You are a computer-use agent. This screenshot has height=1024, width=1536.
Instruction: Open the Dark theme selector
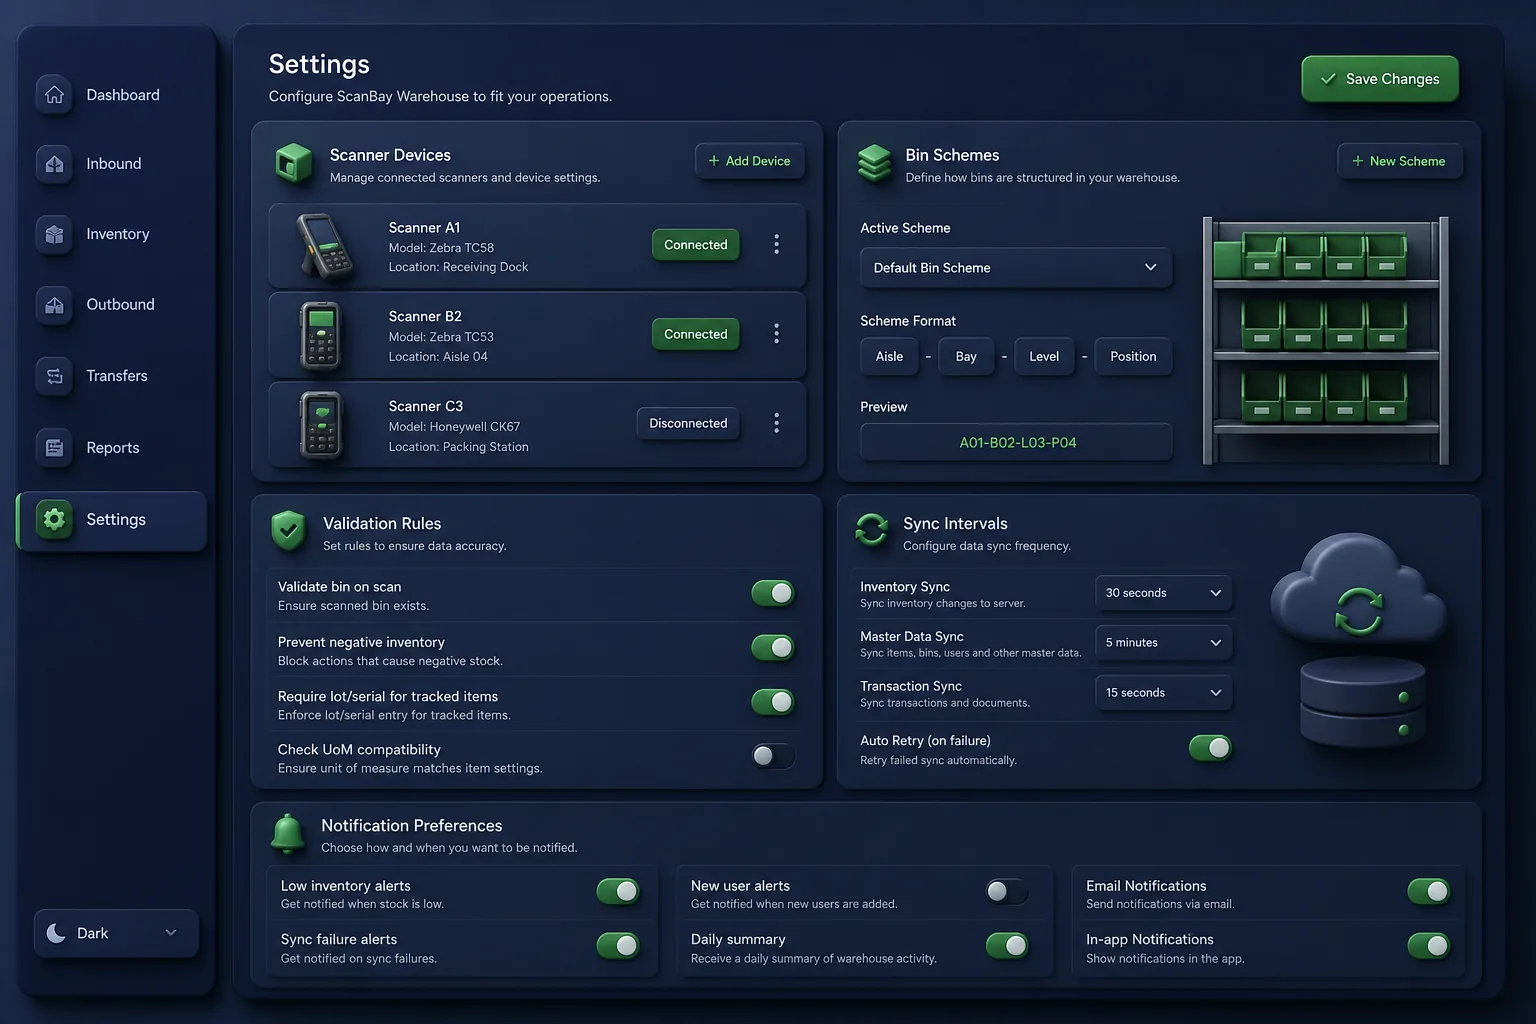click(x=116, y=933)
